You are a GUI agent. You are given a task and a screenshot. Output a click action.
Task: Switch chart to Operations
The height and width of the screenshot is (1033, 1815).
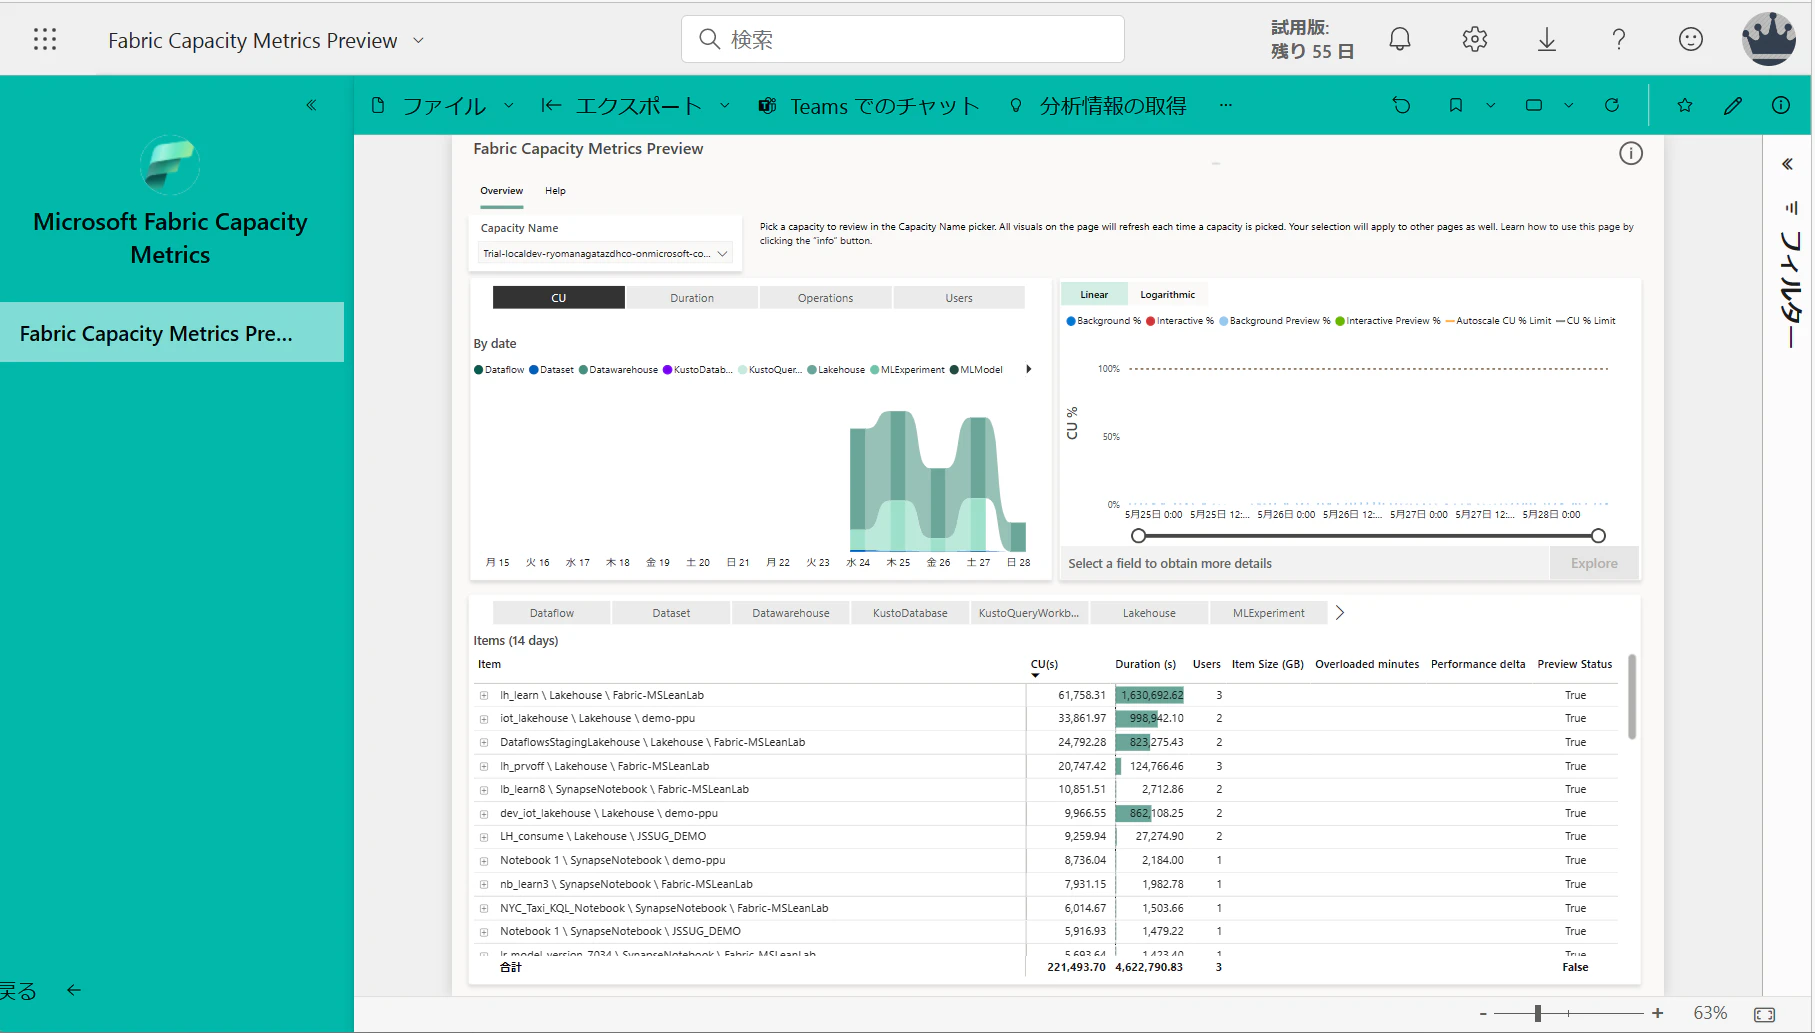pos(826,298)
